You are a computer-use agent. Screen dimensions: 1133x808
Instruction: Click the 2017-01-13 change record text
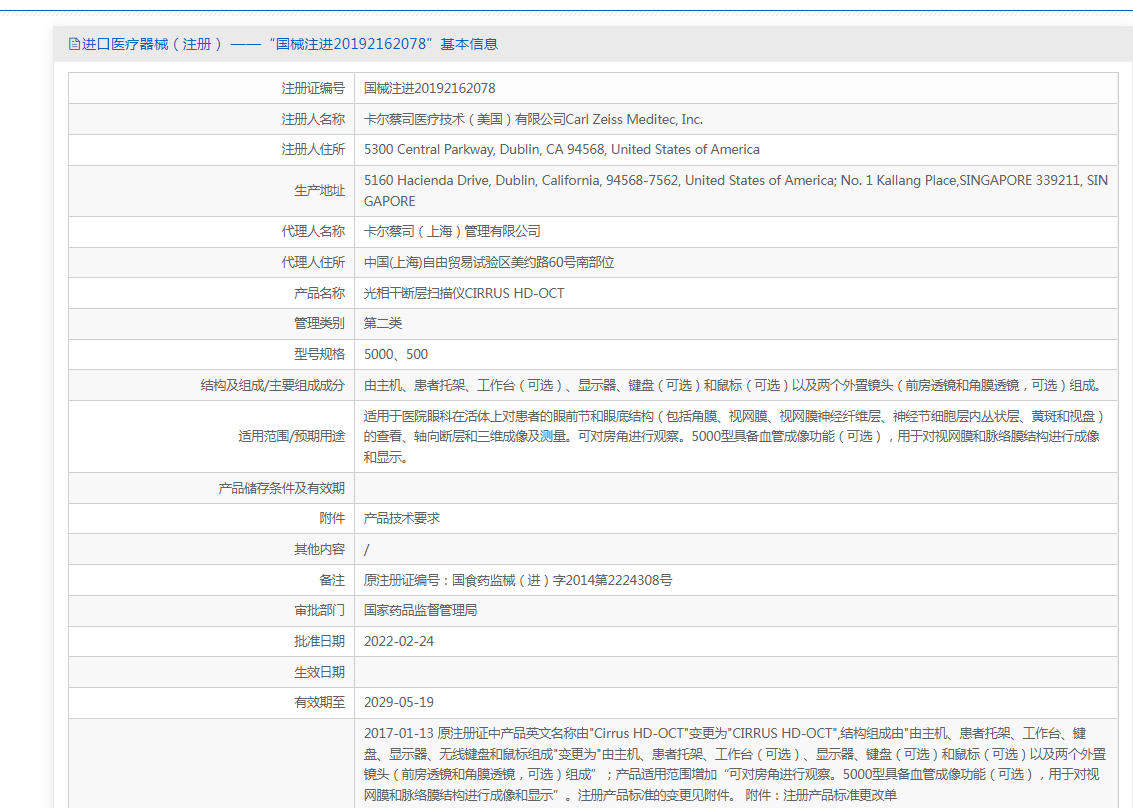pos(733,763)
